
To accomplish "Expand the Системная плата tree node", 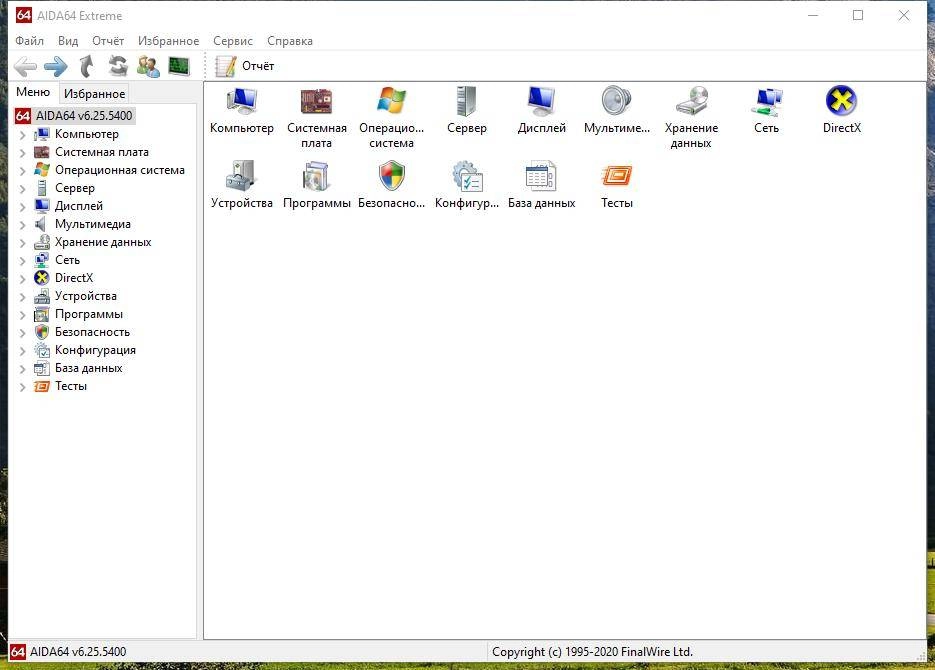I will (x=23, y=153).
